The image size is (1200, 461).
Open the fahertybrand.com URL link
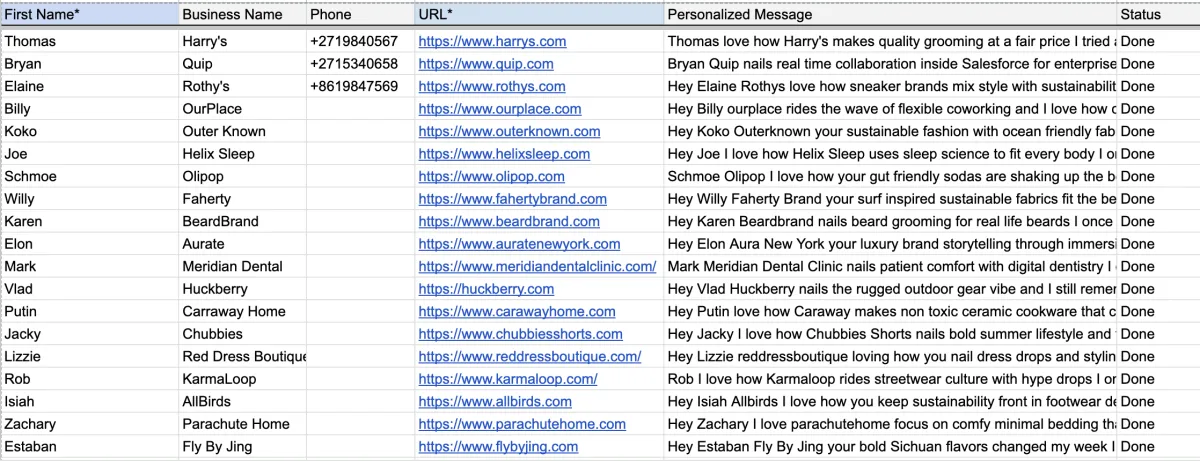pyautogui.click(x=512, y=199)
